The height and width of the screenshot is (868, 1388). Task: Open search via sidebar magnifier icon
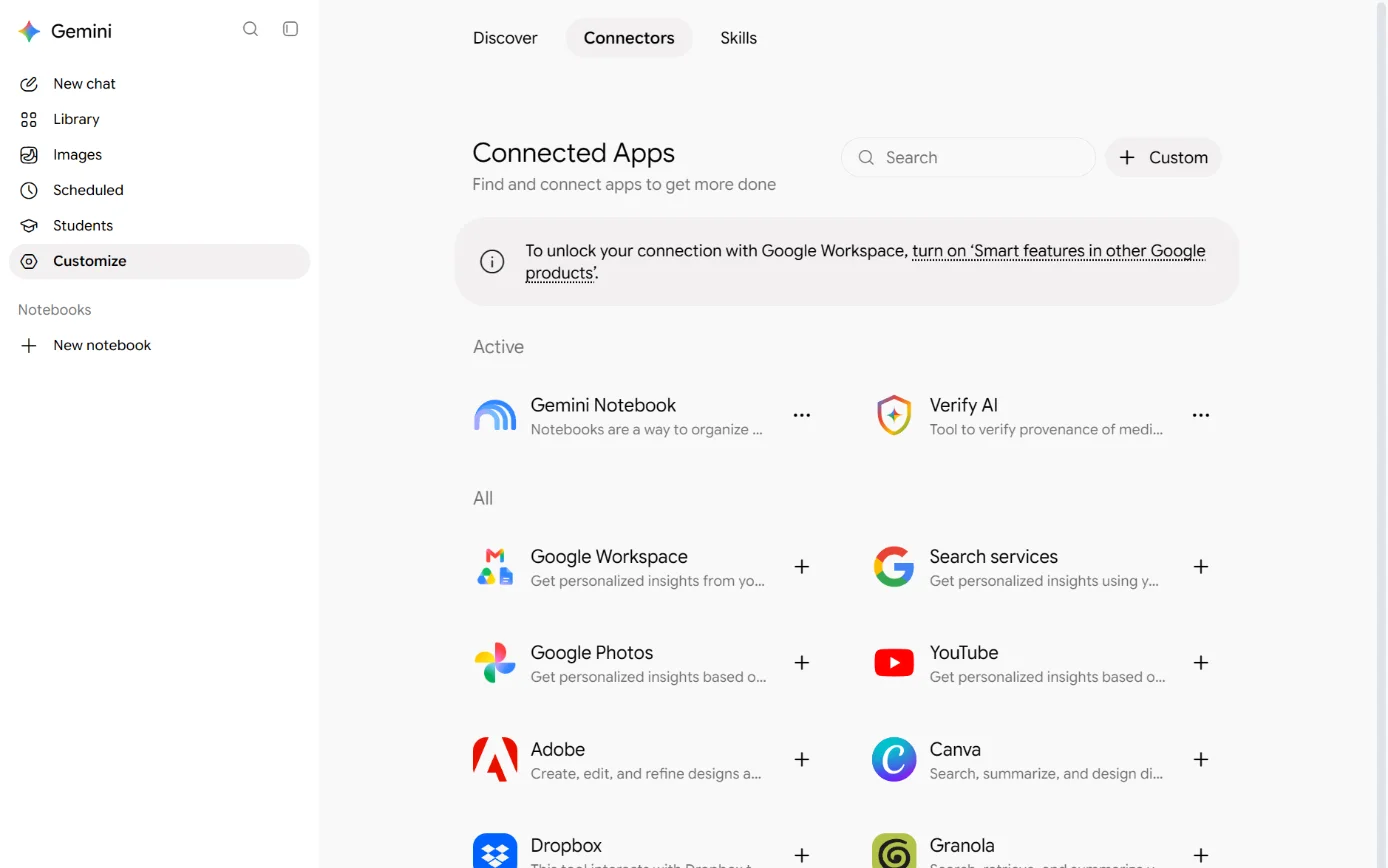[251, 29]
